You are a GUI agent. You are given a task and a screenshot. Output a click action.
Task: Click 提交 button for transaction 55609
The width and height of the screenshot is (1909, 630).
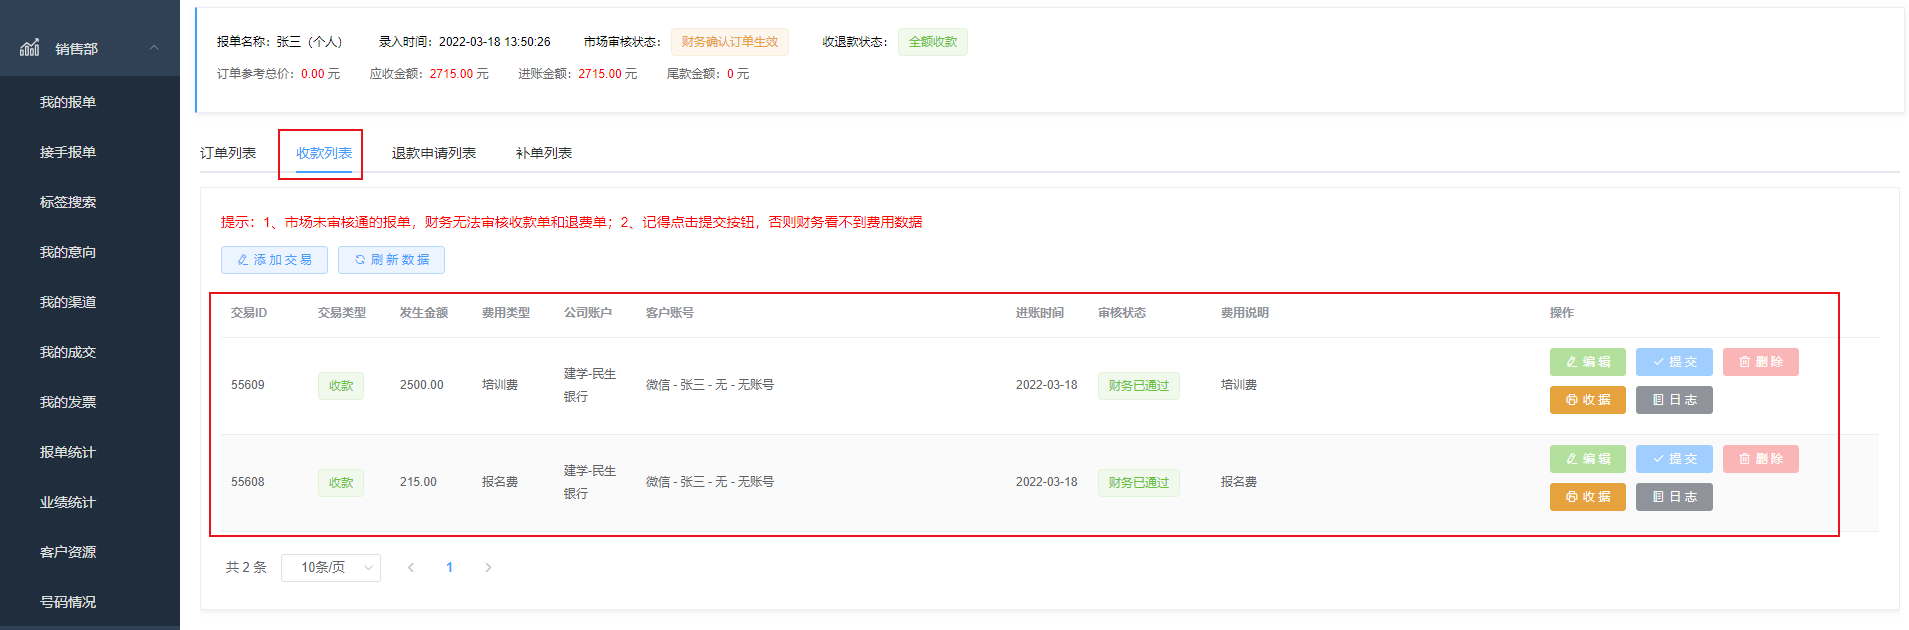[1674, 362]
